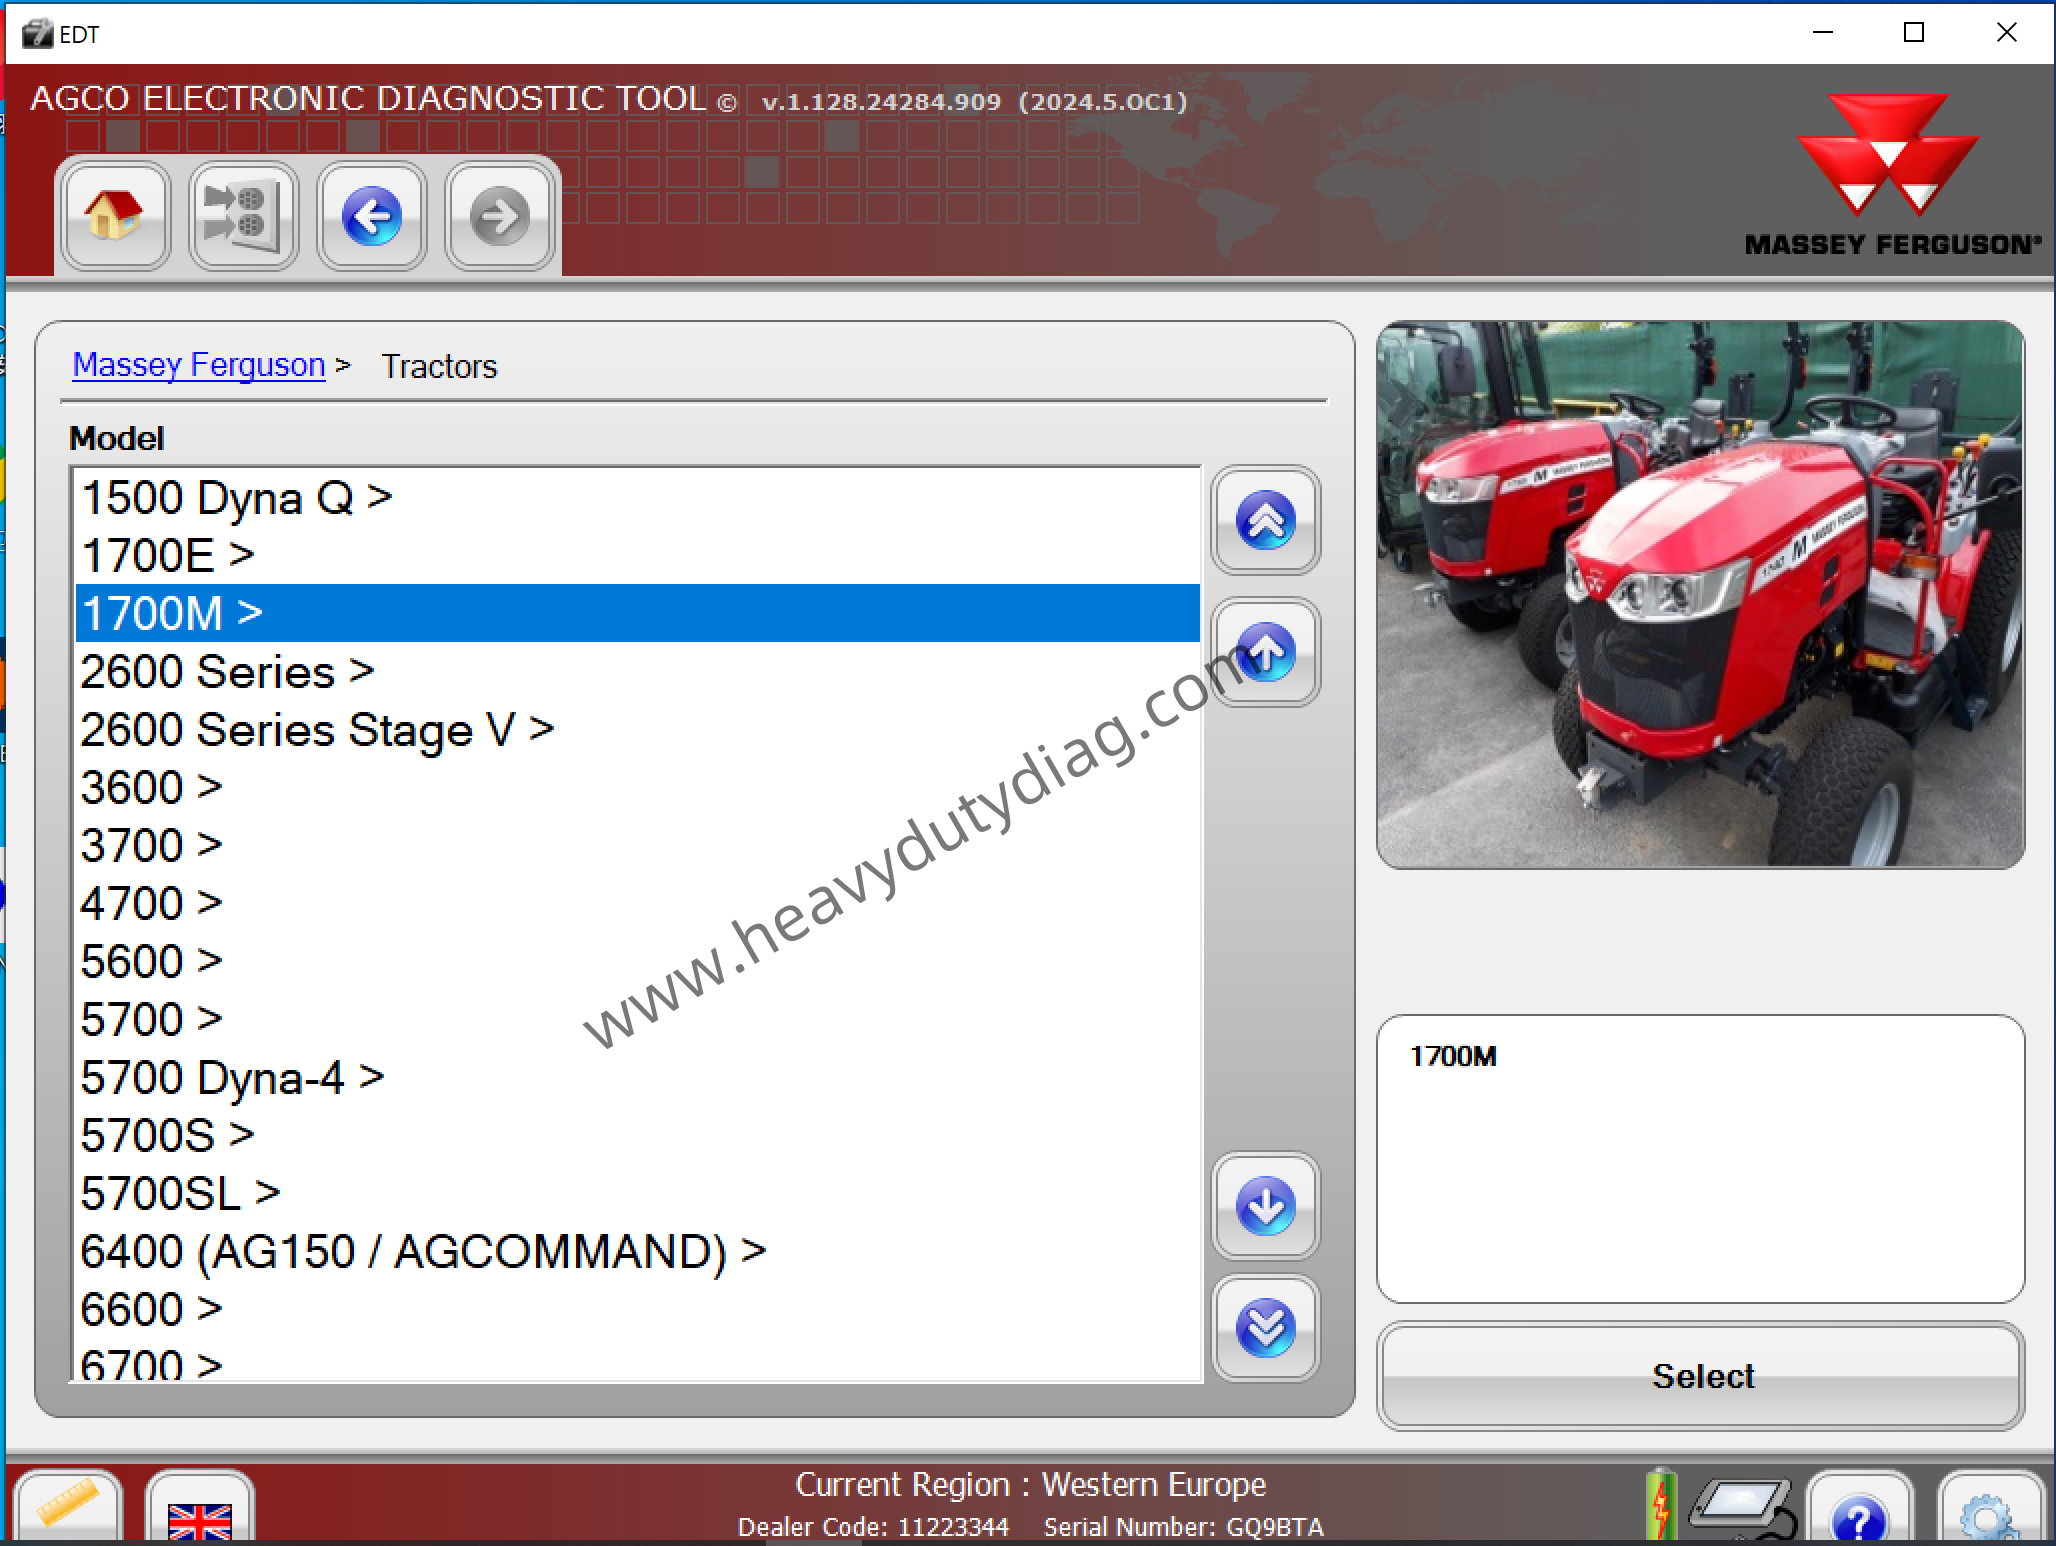Select the plain 5700 model row
Image resolution: width=2056 pixels, height=1546 pixels.
click(x=638, y=1019)
